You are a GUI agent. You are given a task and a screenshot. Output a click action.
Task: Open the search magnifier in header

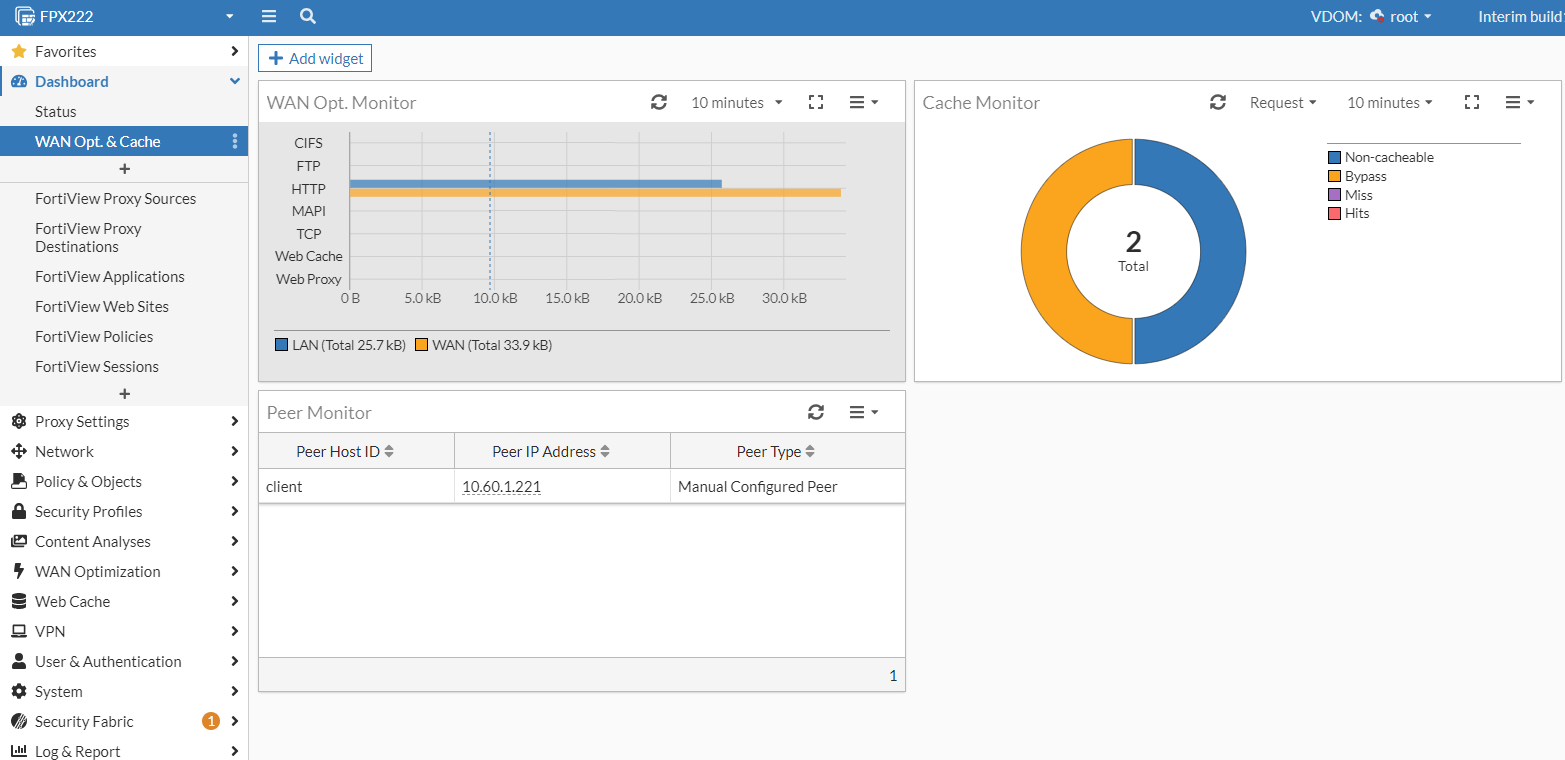tap(308, 16)
